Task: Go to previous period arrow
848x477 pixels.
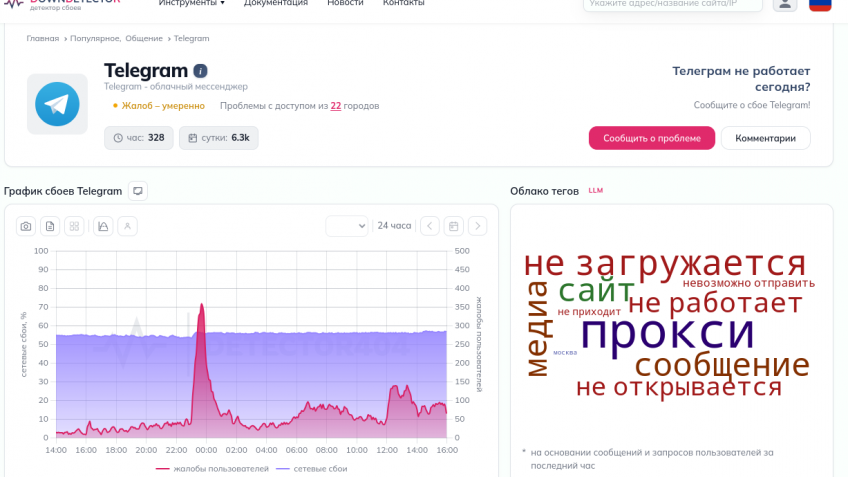Action: (x=429, y=226)
